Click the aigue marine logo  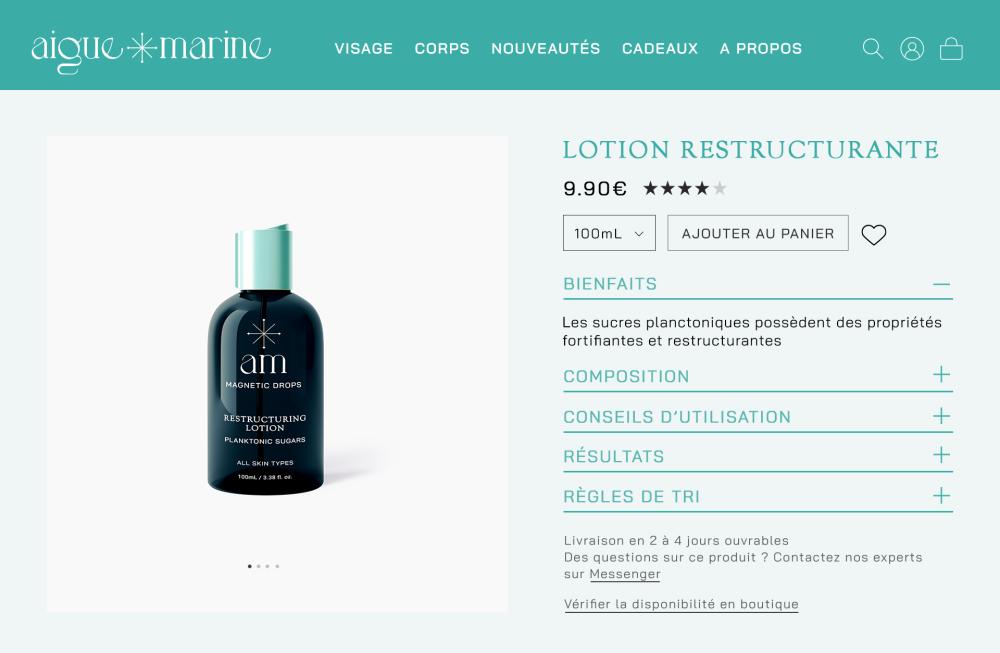pos(151,49)
